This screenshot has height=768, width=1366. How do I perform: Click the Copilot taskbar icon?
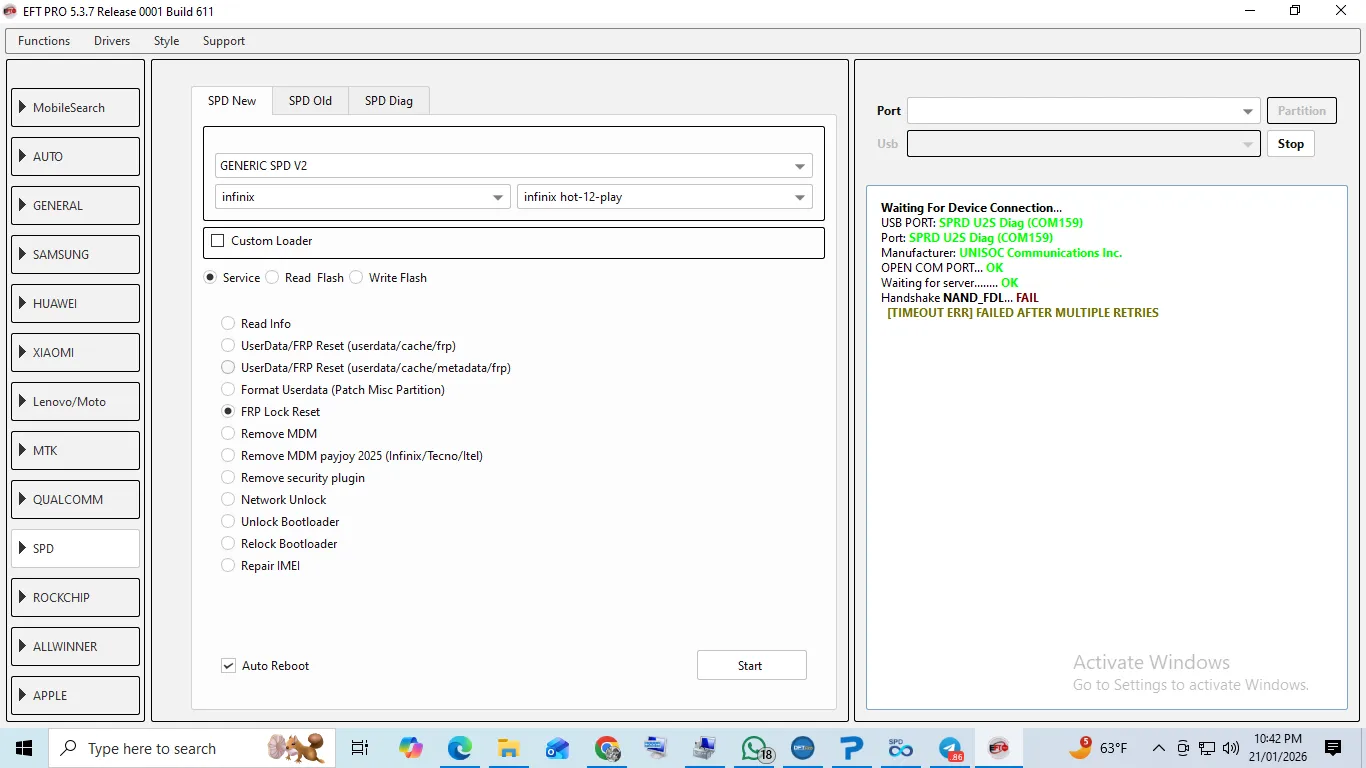[x=410, y=748]
